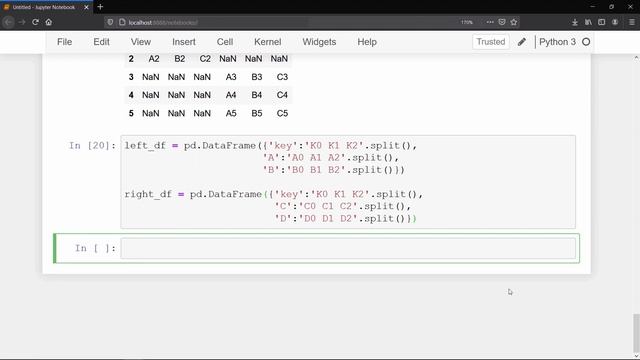640x360 pixels.
Task: Click right_df variable in code
Action: pos(148,194)
